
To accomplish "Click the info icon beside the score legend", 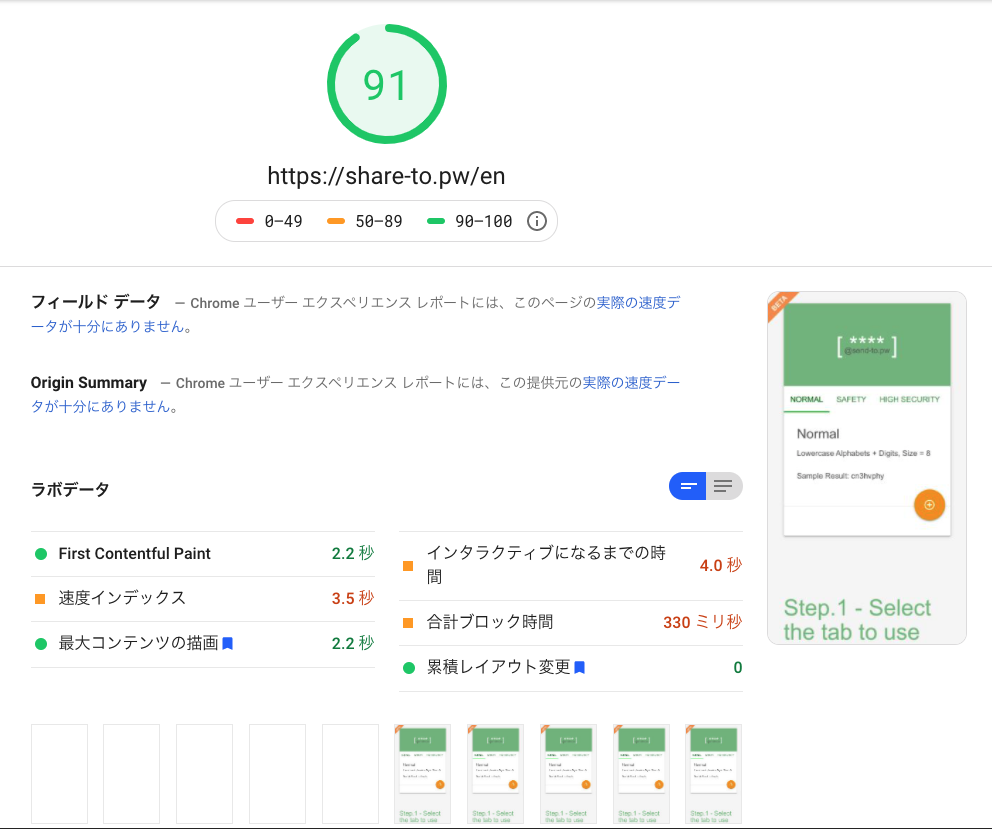I will 537,220.
